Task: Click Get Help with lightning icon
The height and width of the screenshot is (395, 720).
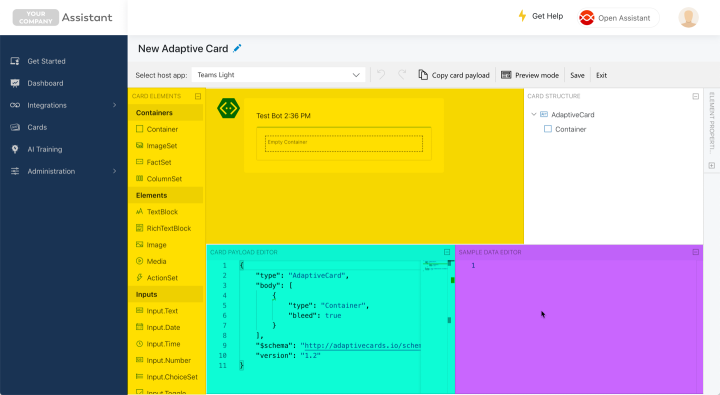Action: (540, 16)
